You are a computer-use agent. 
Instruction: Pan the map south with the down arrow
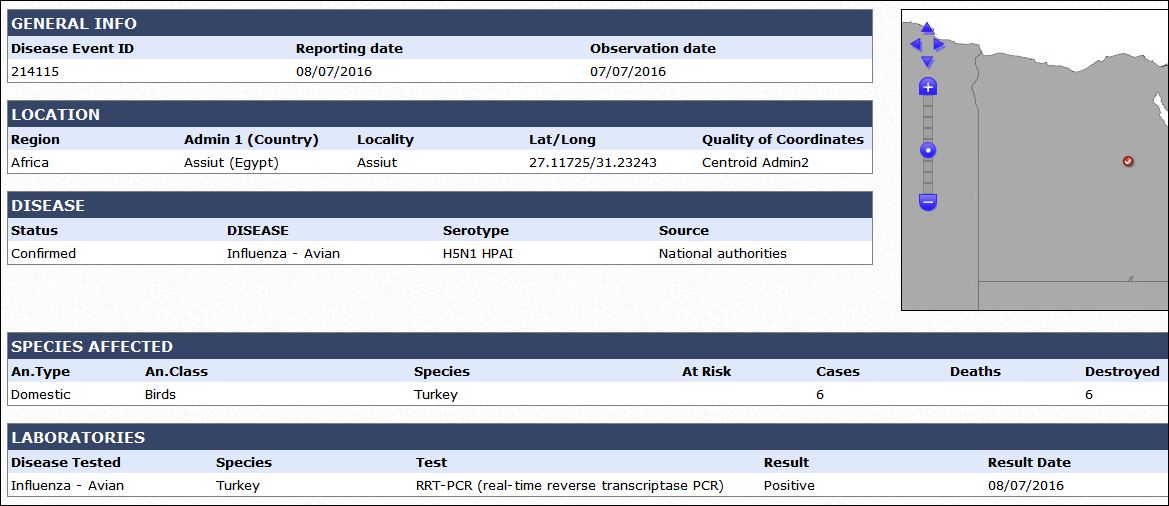point(927,61)
